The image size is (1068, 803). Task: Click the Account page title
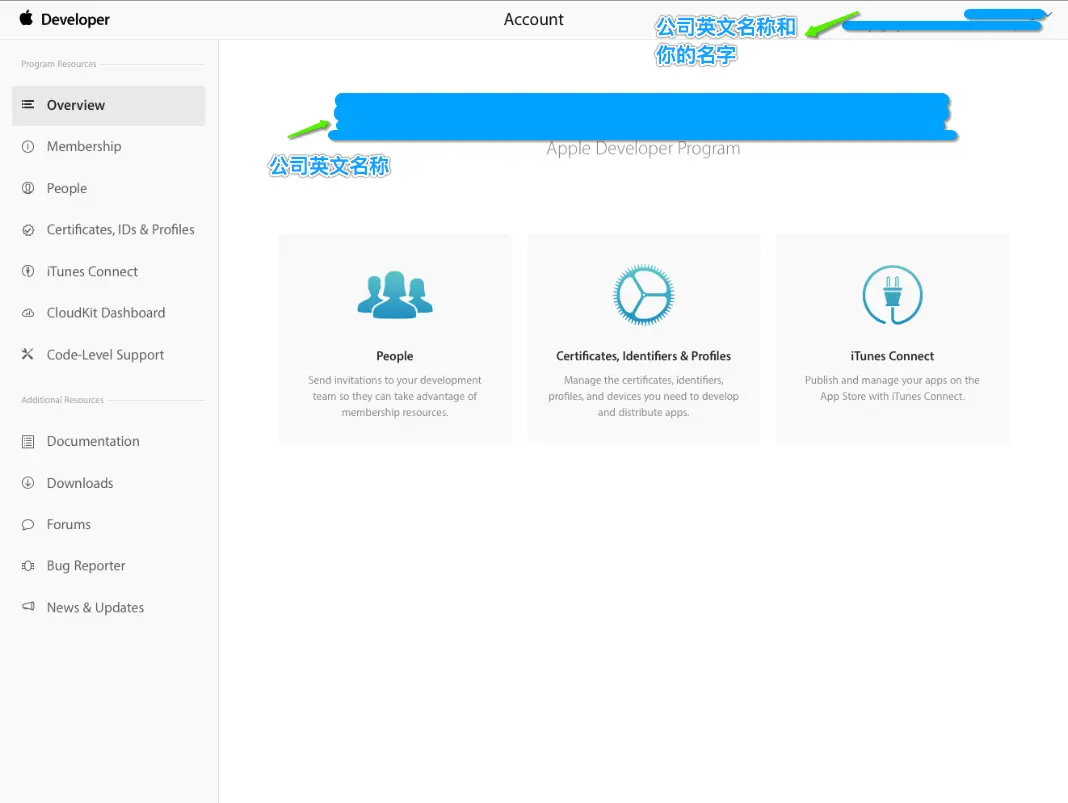(533, 20)
